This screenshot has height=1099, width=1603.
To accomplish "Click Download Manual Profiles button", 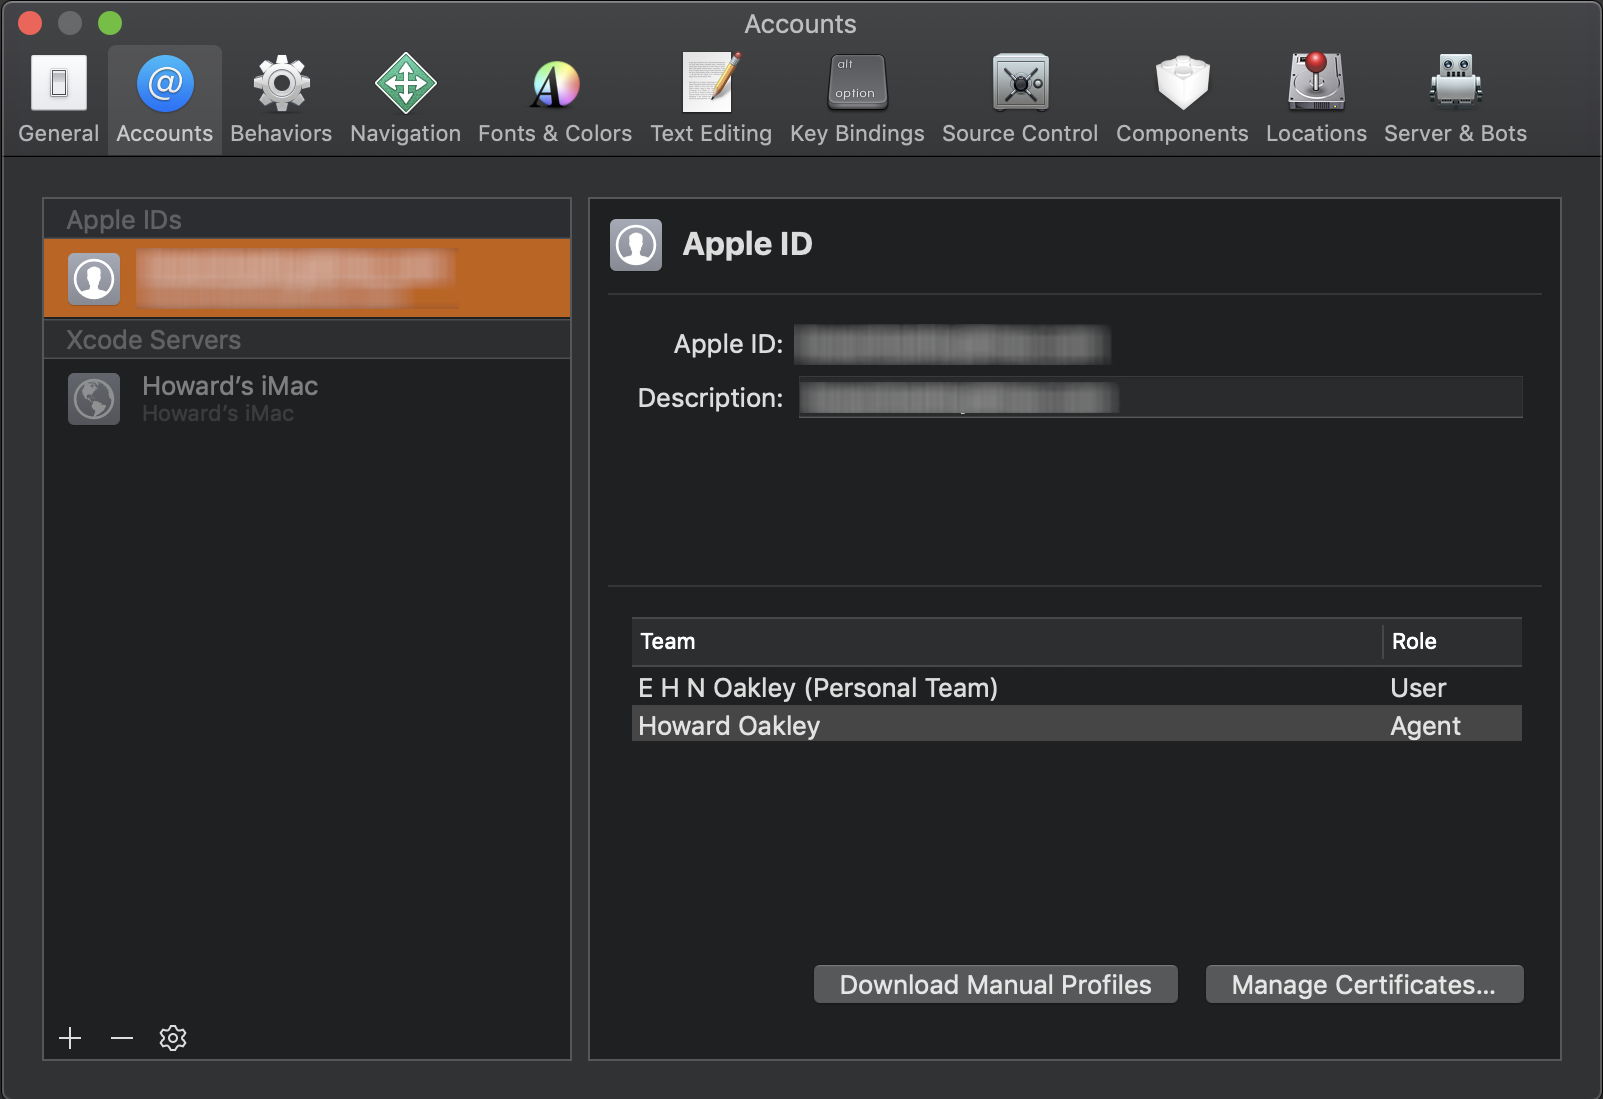I will click(x=995, y=984).
